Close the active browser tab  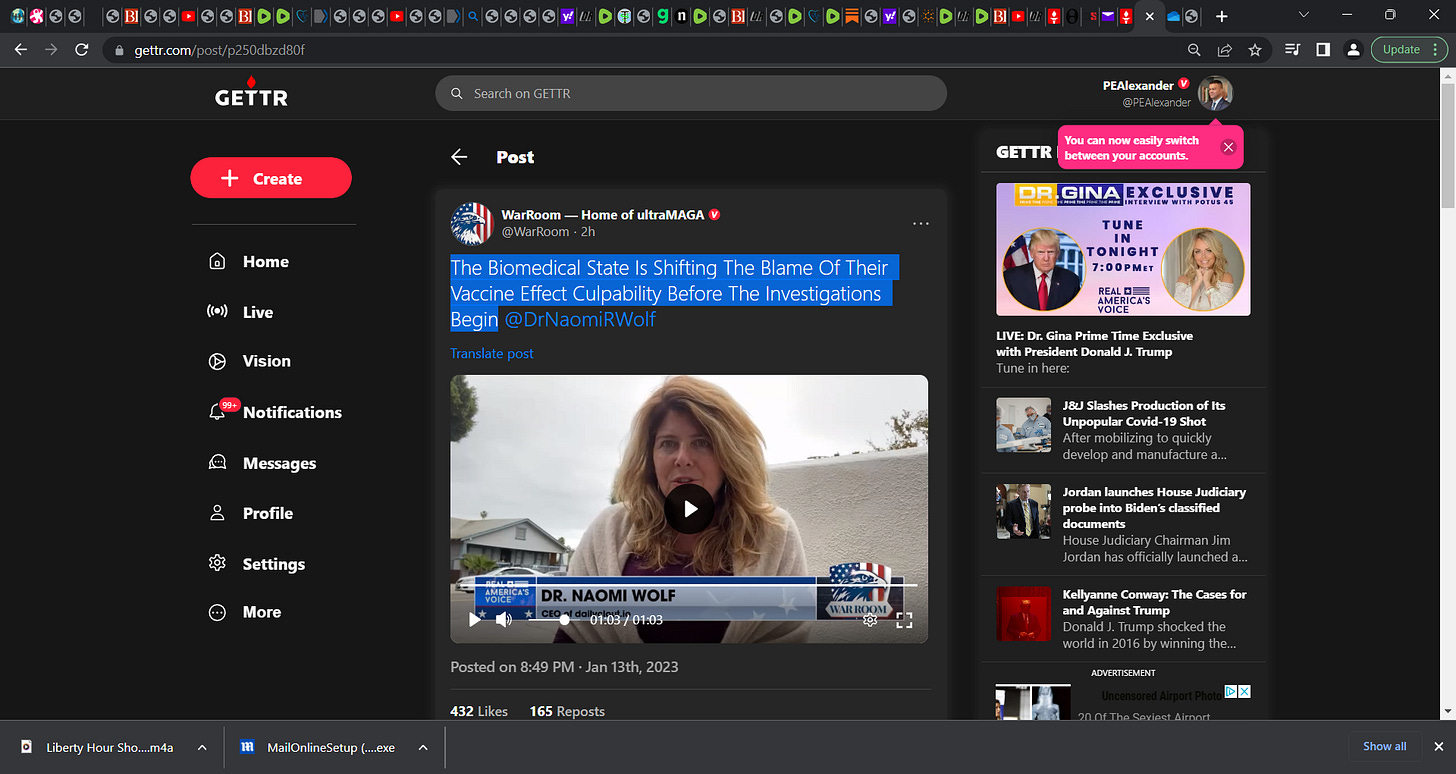1149,16
